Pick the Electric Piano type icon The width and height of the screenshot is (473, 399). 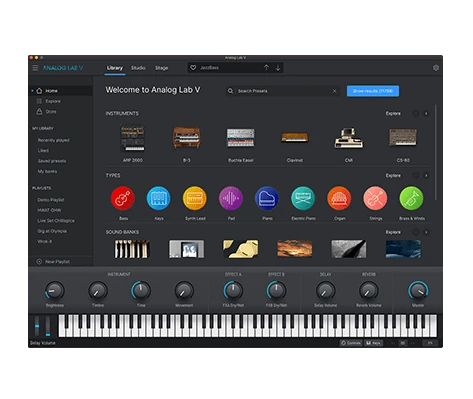[303, 198]
